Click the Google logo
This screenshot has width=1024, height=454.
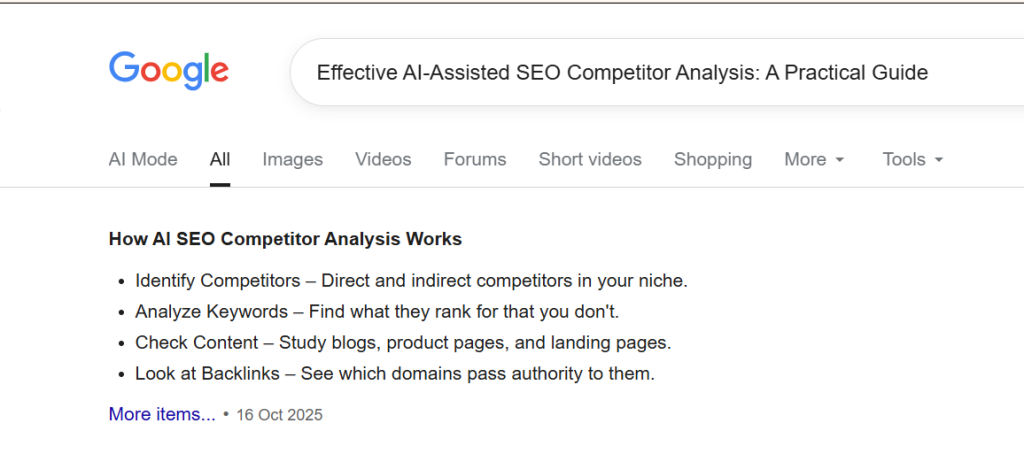[168, 69]
